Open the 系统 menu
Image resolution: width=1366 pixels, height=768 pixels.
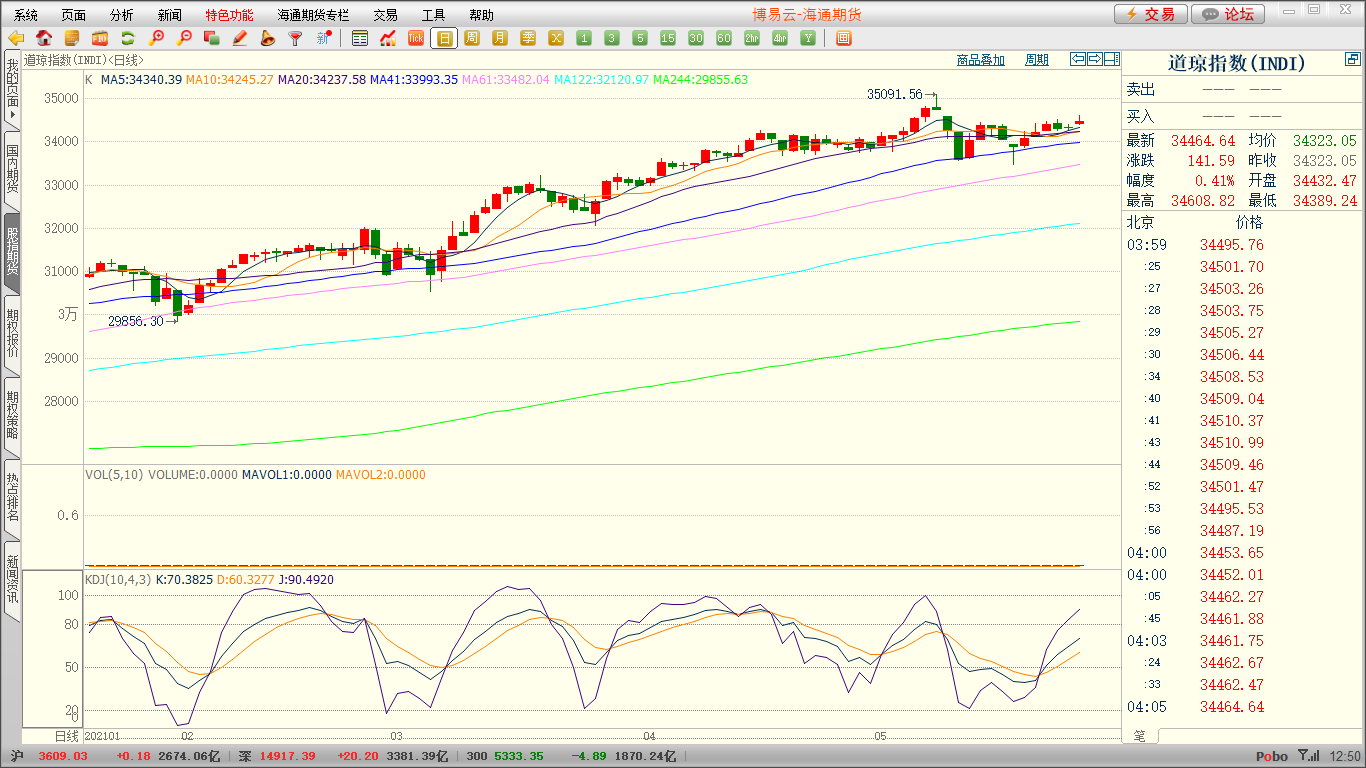26,15
